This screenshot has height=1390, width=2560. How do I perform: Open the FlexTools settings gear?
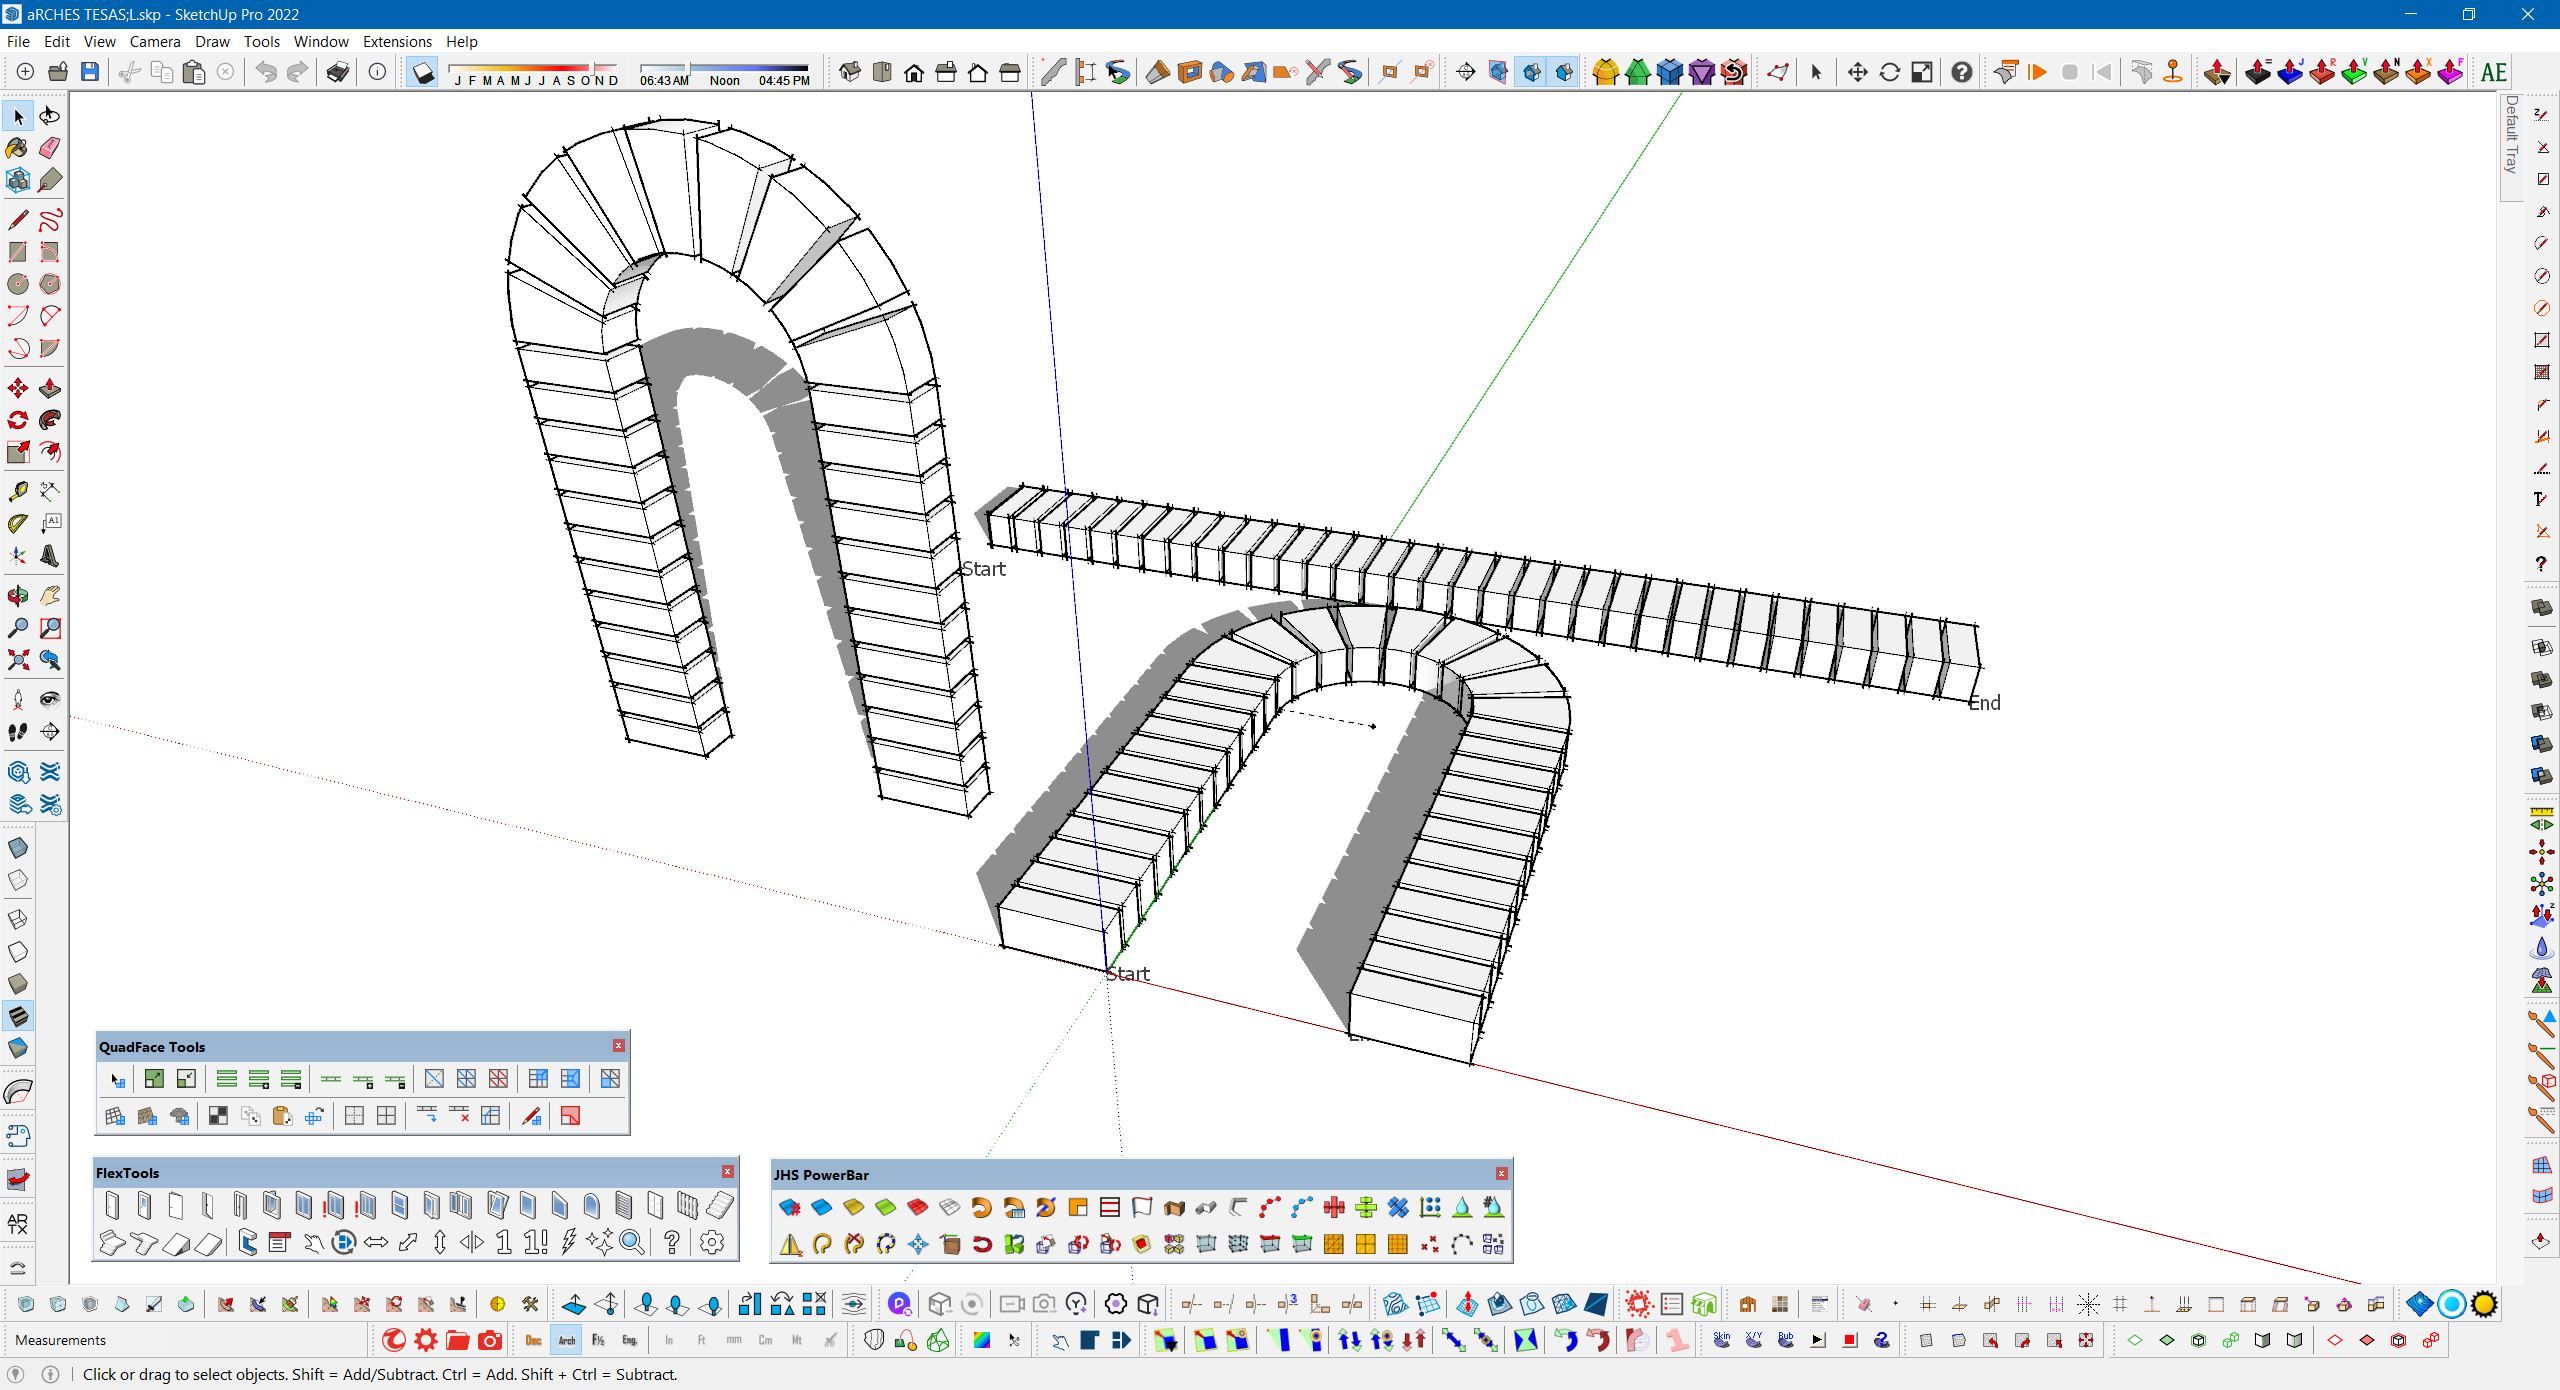[711, 1242]
